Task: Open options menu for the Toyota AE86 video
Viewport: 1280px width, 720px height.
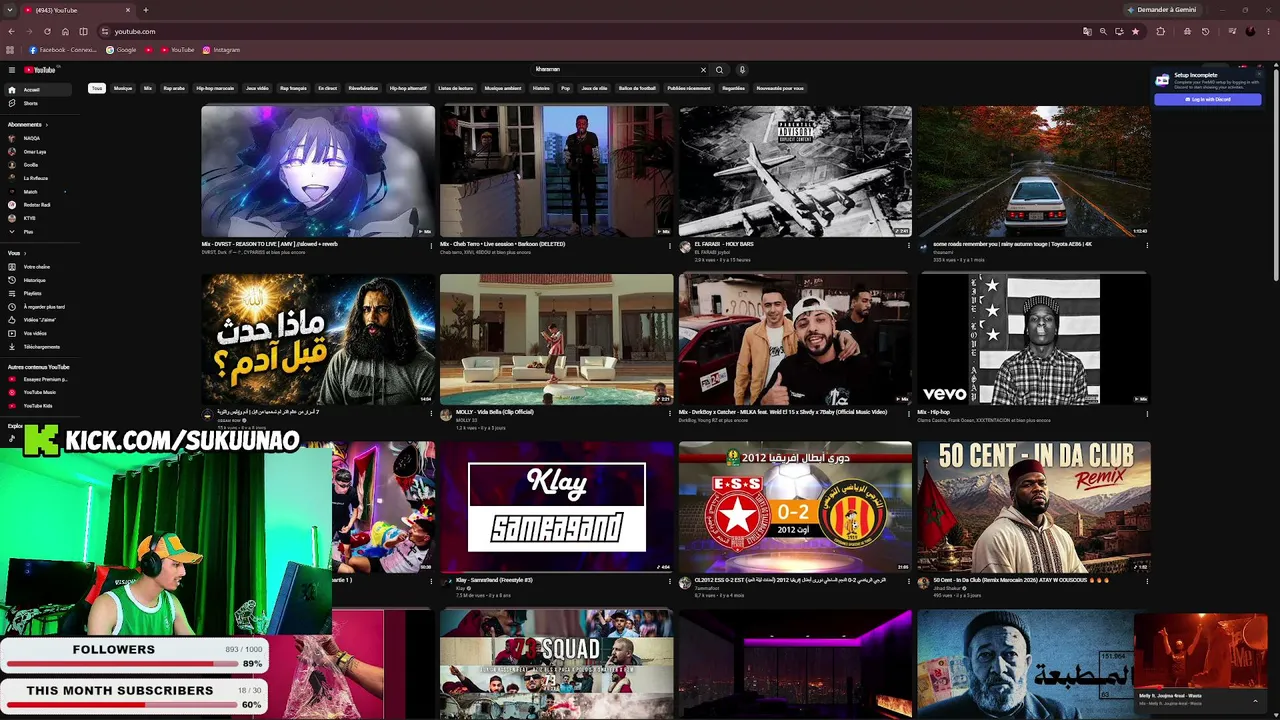Action: (x=1147, y=244)
